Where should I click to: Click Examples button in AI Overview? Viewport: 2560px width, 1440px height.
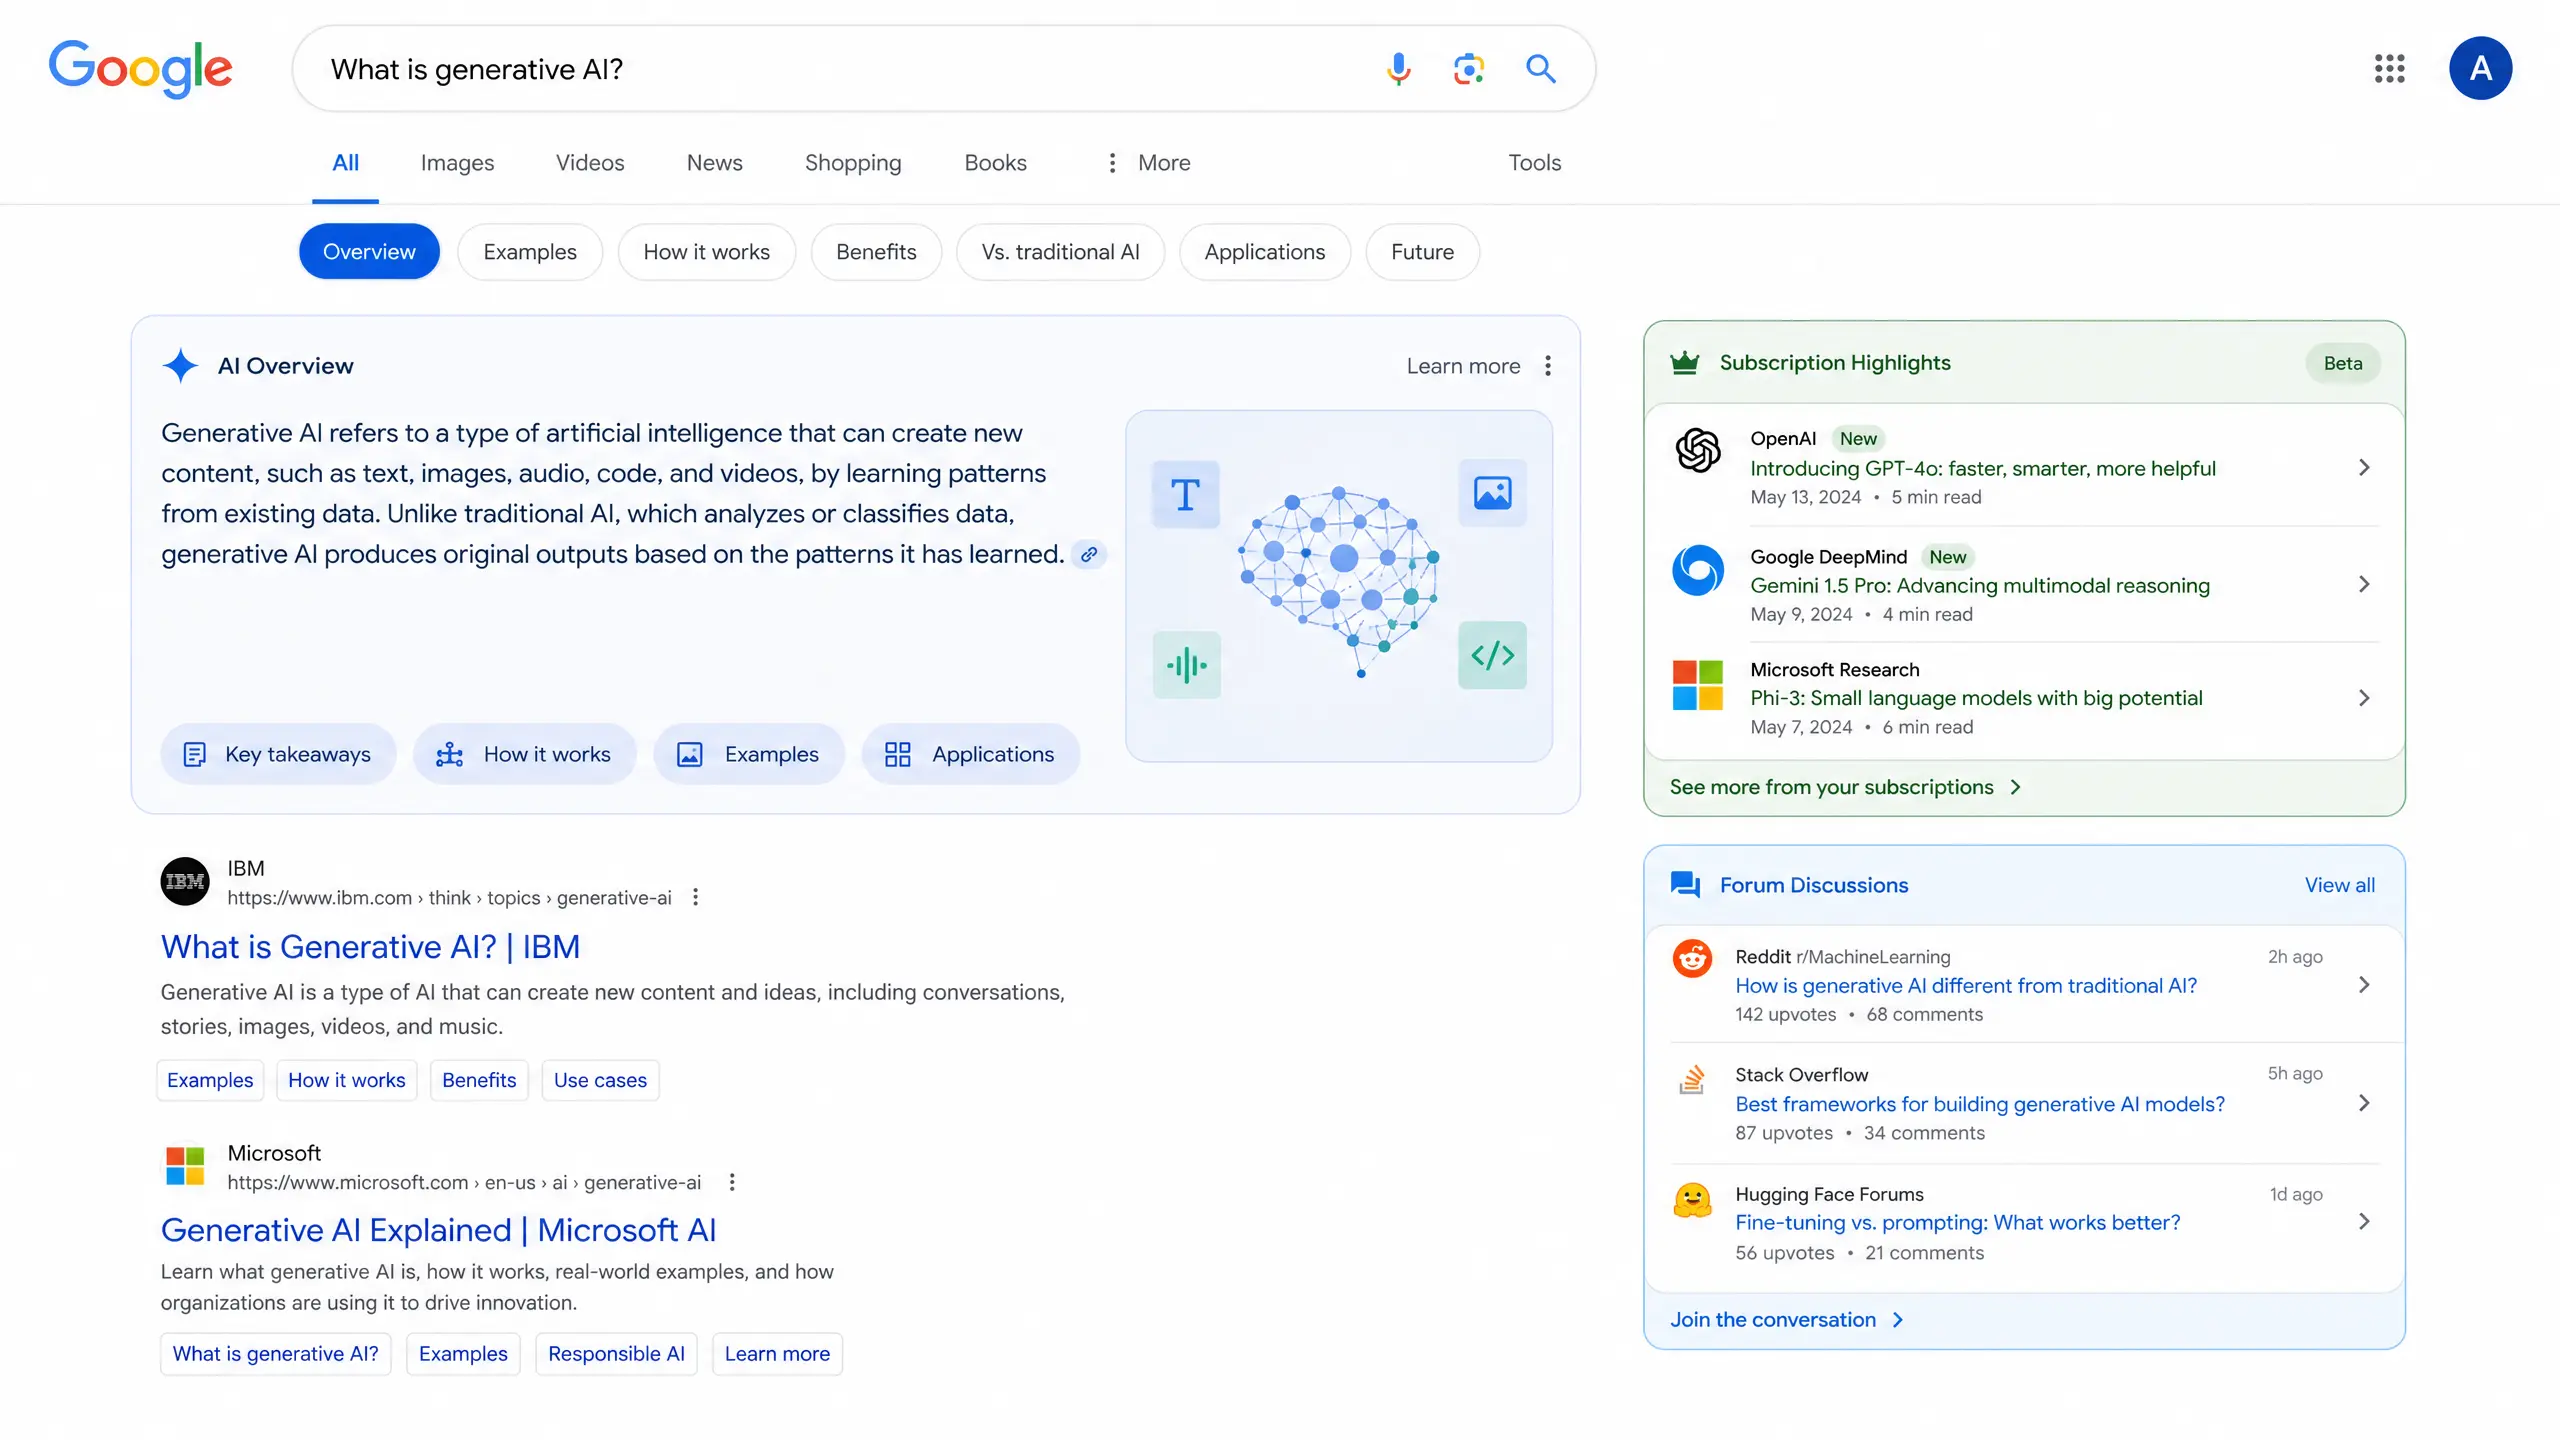tap(749, 754)
